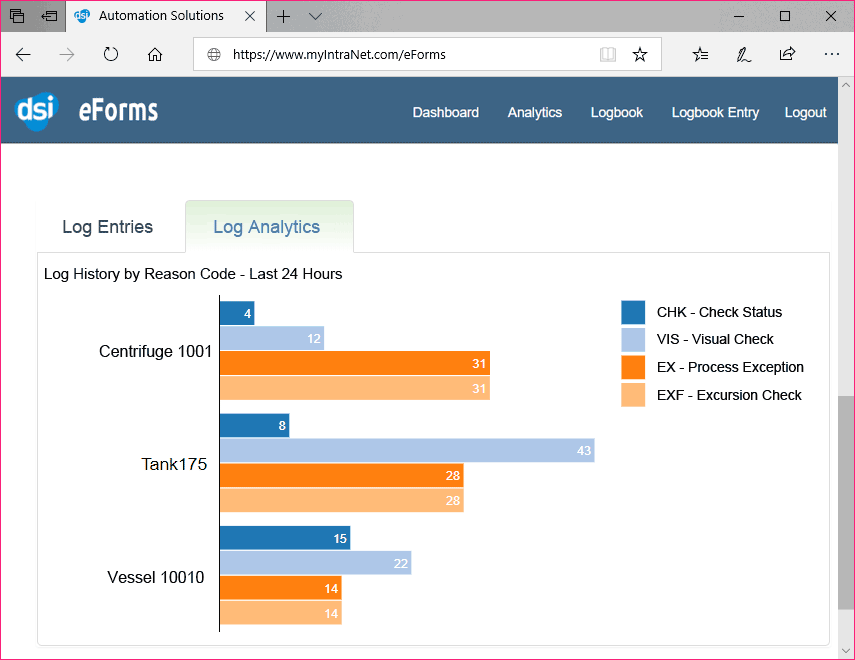Image resolution: width=855 pixels, height=660 pixels.
Task: Click the Share page icon
Action: click(x=787, y=54)
